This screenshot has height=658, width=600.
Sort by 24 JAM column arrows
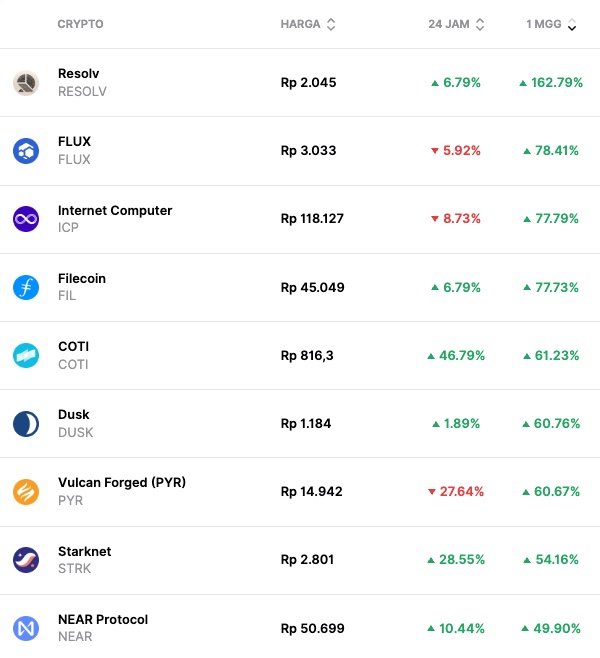[480, 24]
